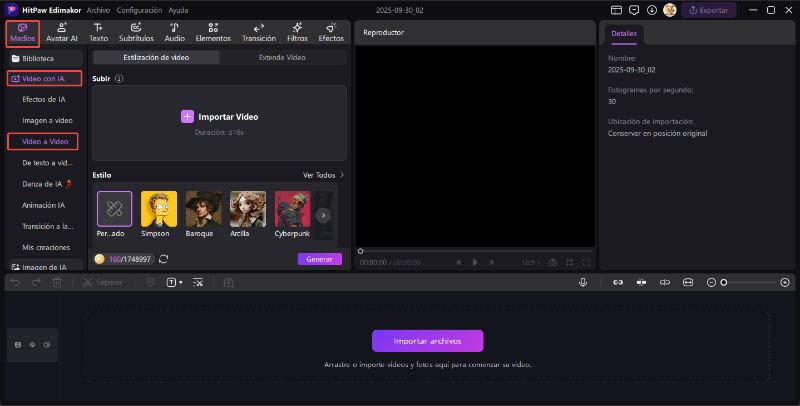The width and height of the screenshot is (800, 406).
Task: Open the Avatar AI panel
Action: (61, 31)
